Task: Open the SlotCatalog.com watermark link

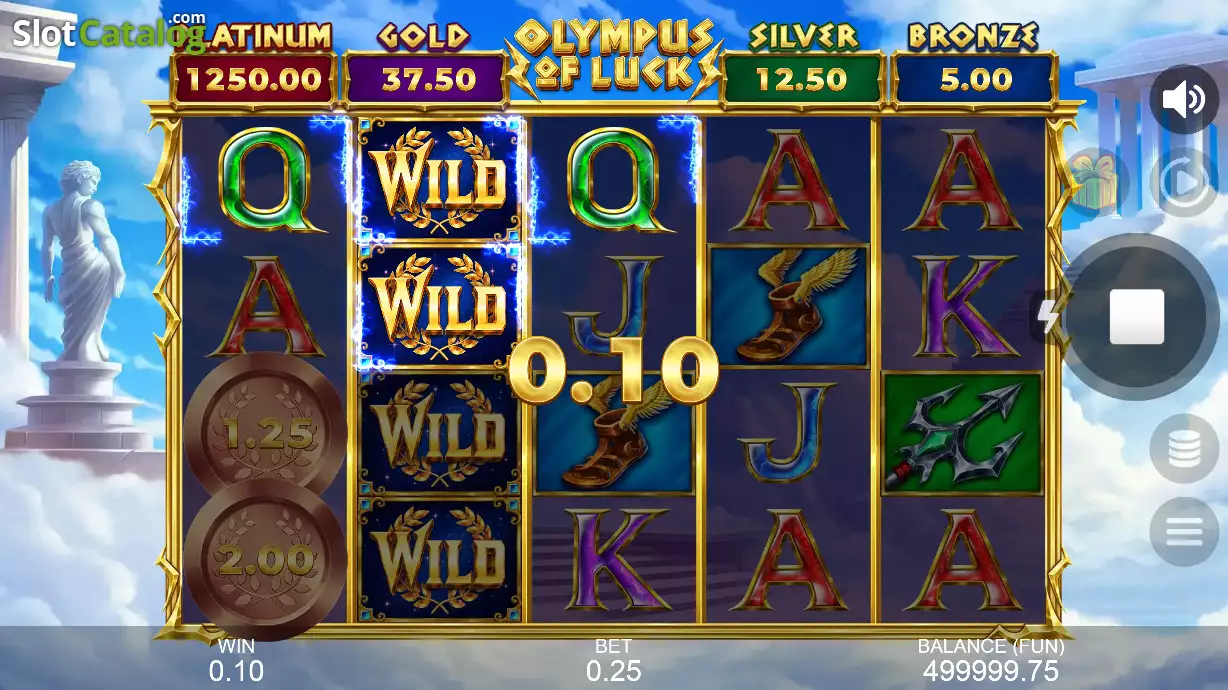Action: pos(109,32)
